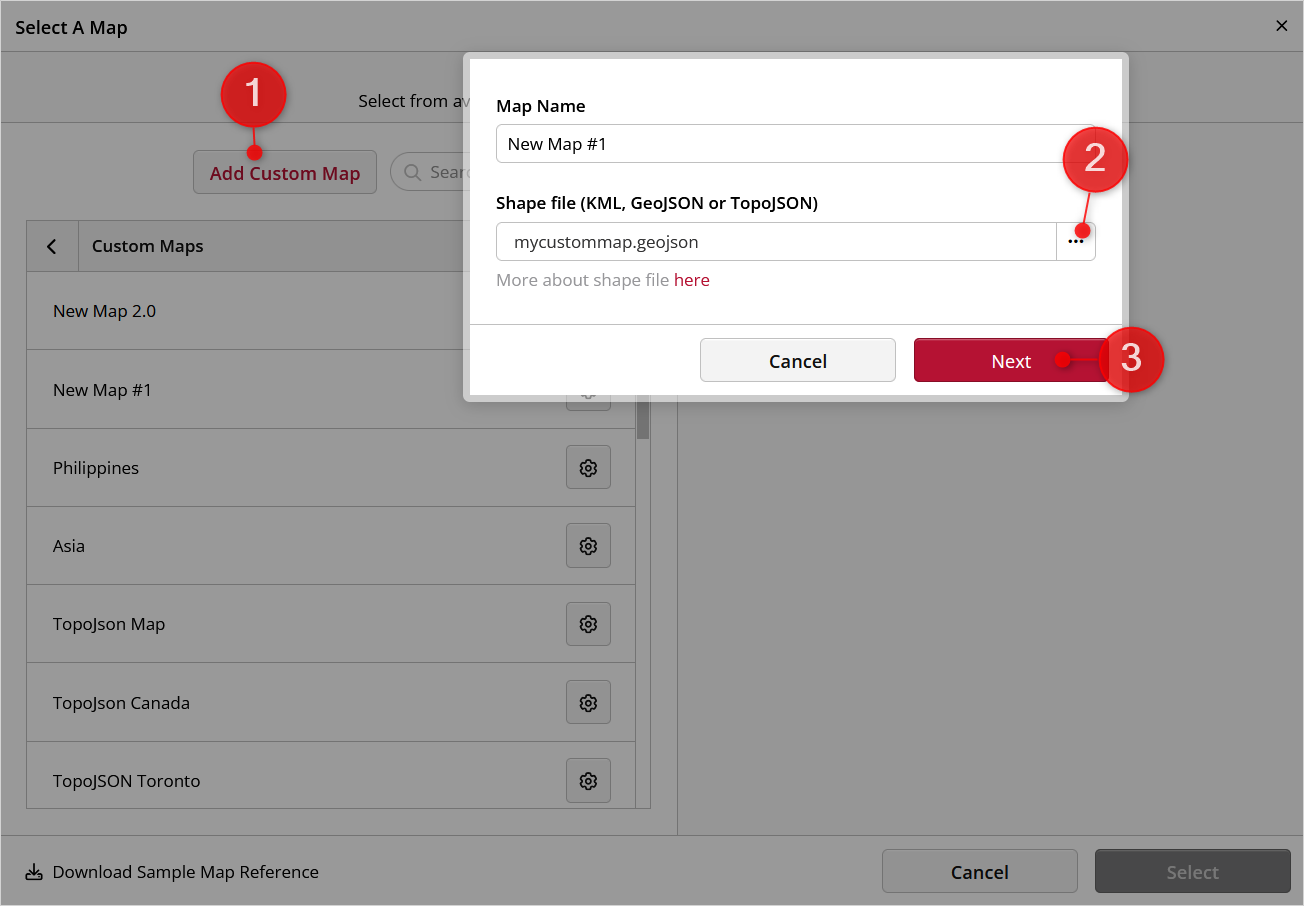Cancel the add custom map dialog
The image size is (1304, 906).
pos(797,360)
